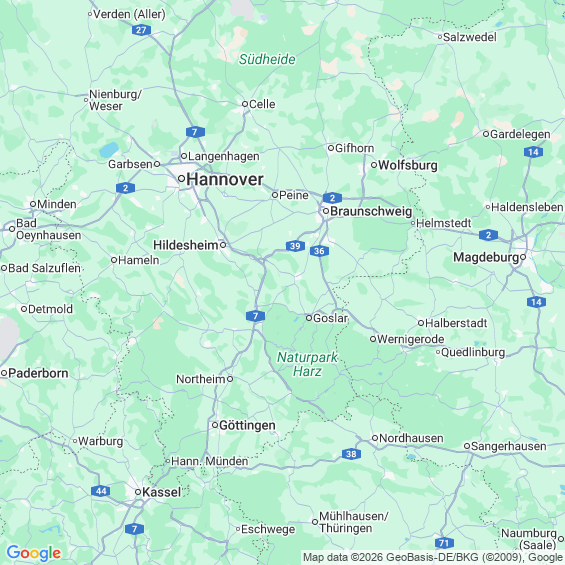Click the Südheide park label
Image resolution: width=565 pixels, height=565 pixels.
267,59
